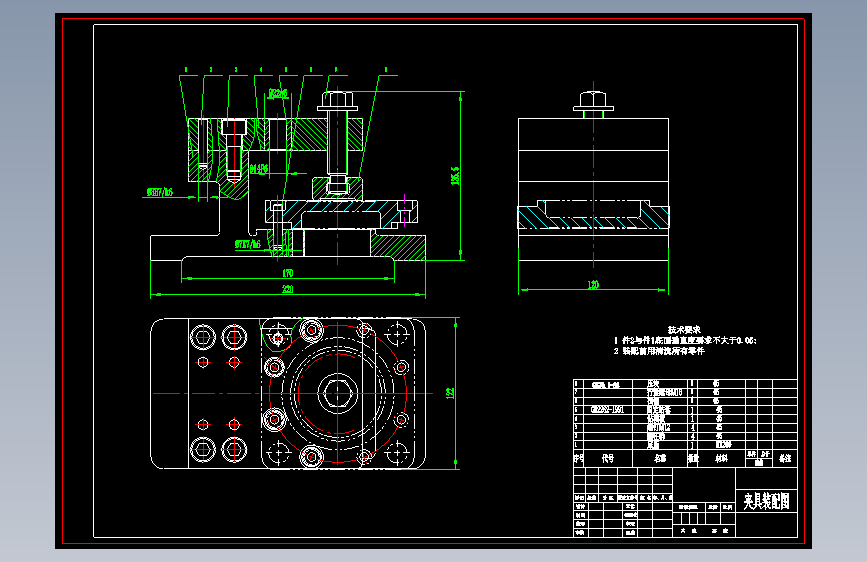This screenshot has width=867, height=562.
Task: Click the 120 width dimension in side view
Action: [x=593, y=285]
